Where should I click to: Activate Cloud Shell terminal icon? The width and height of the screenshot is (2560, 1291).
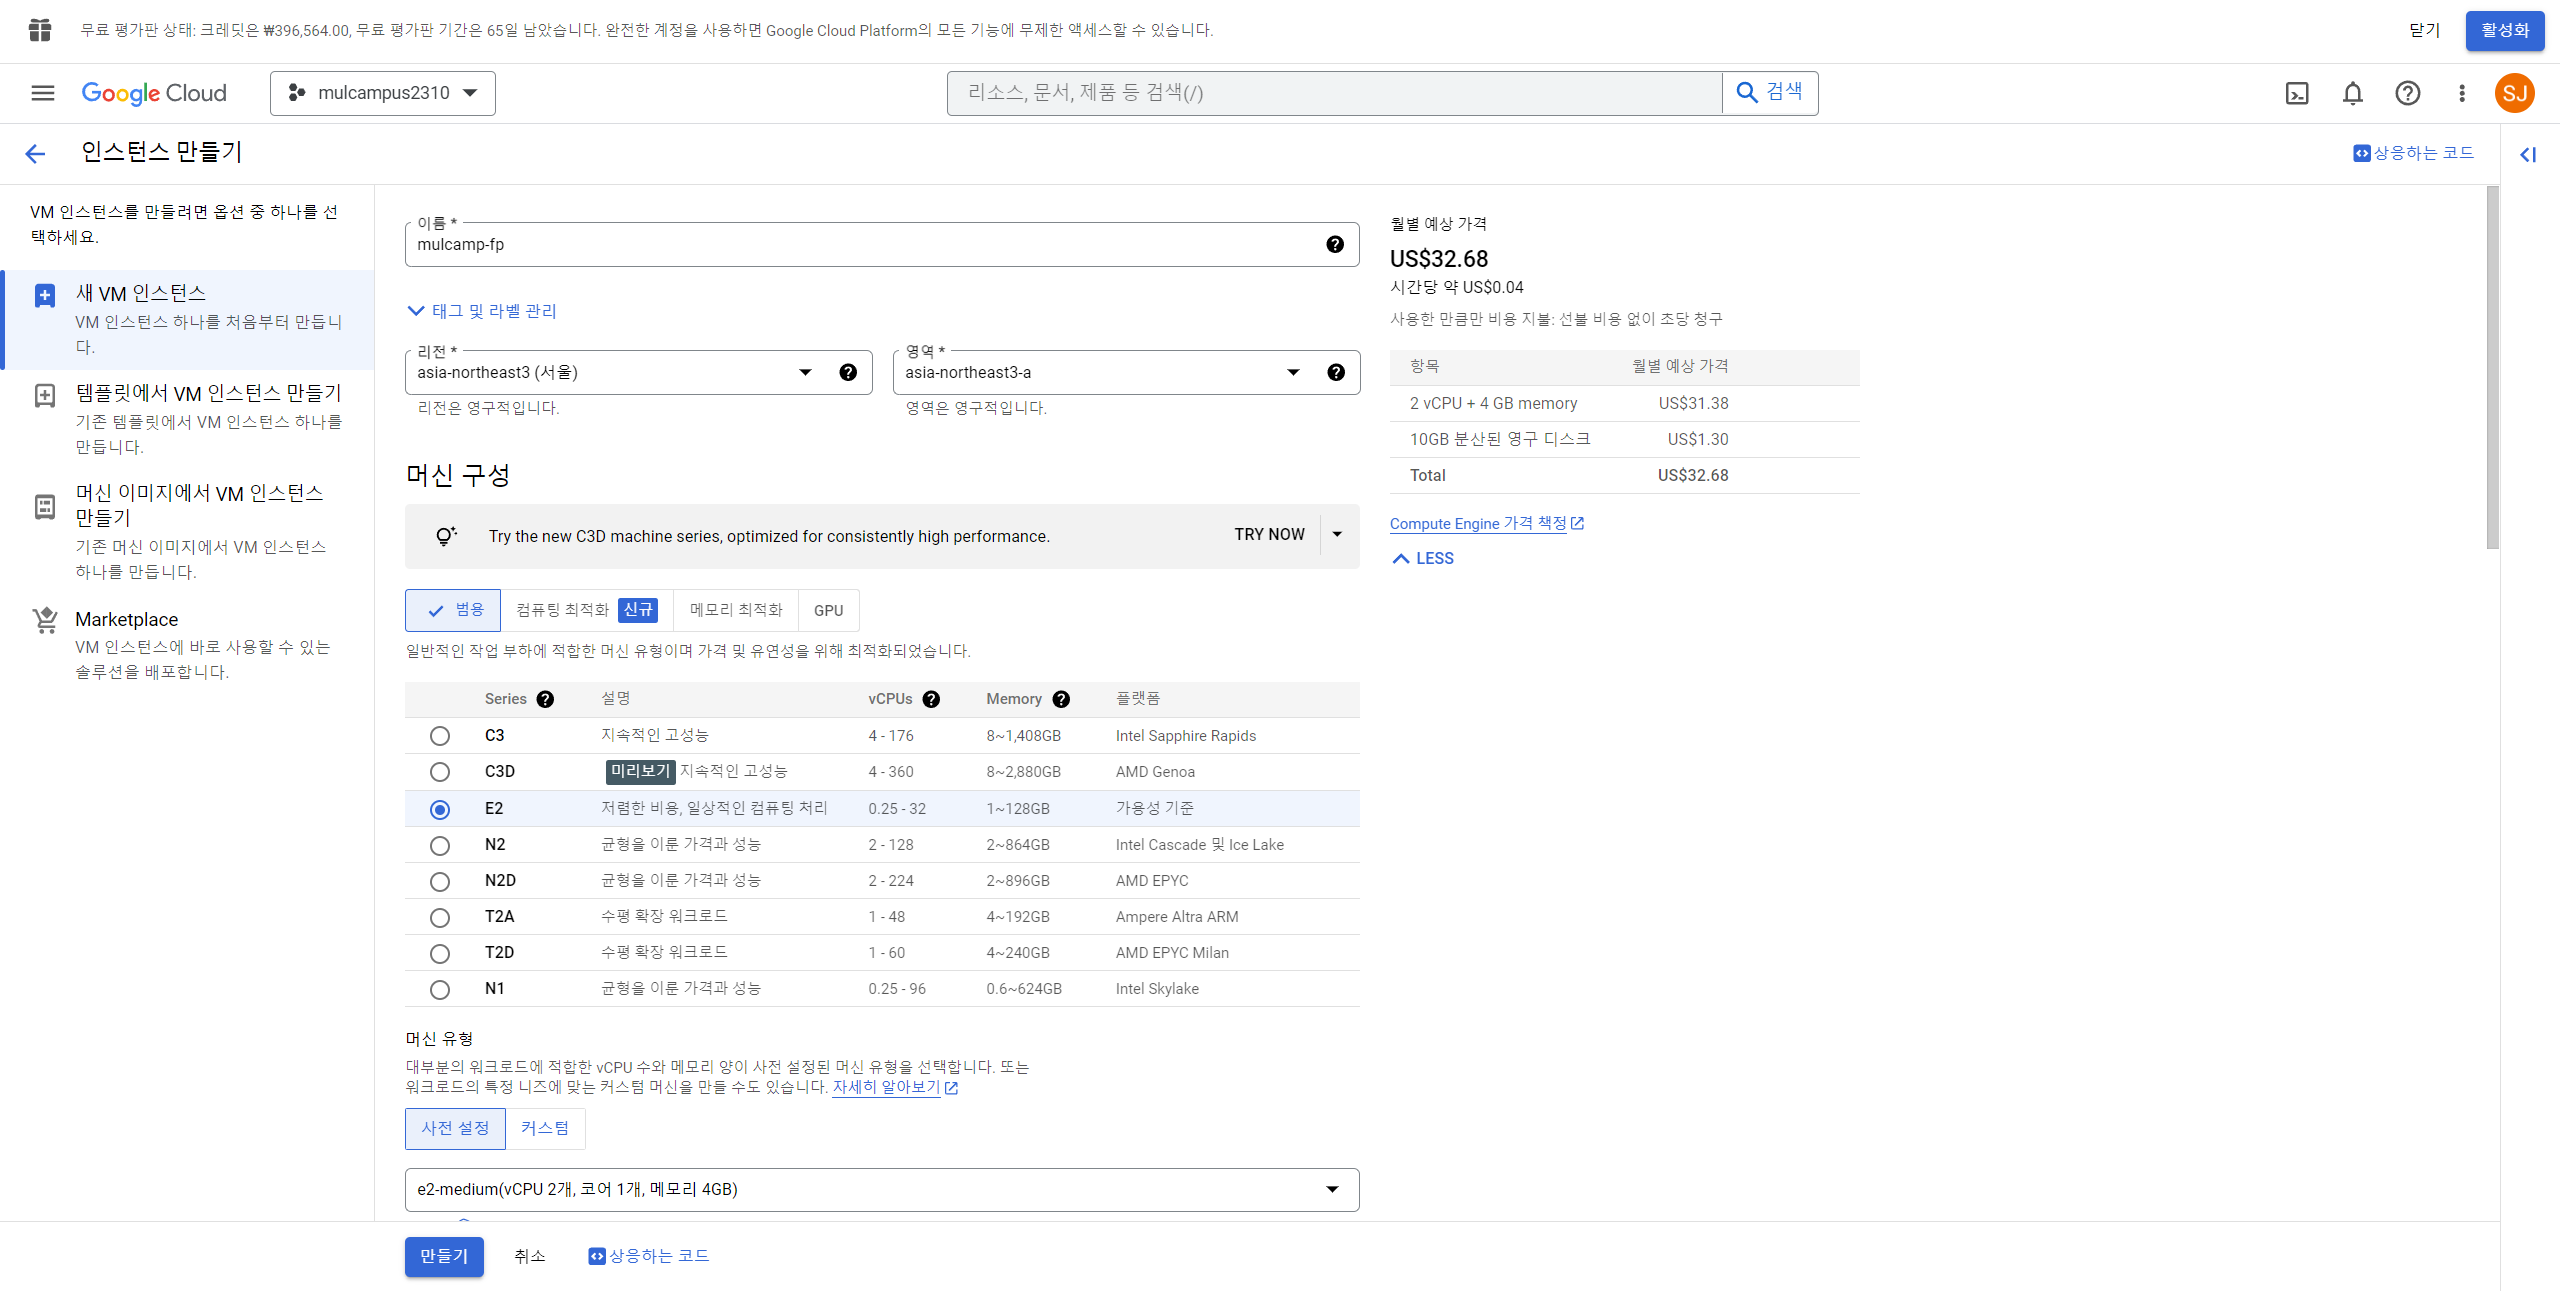pyautogui.click(x=2297, y=93)
